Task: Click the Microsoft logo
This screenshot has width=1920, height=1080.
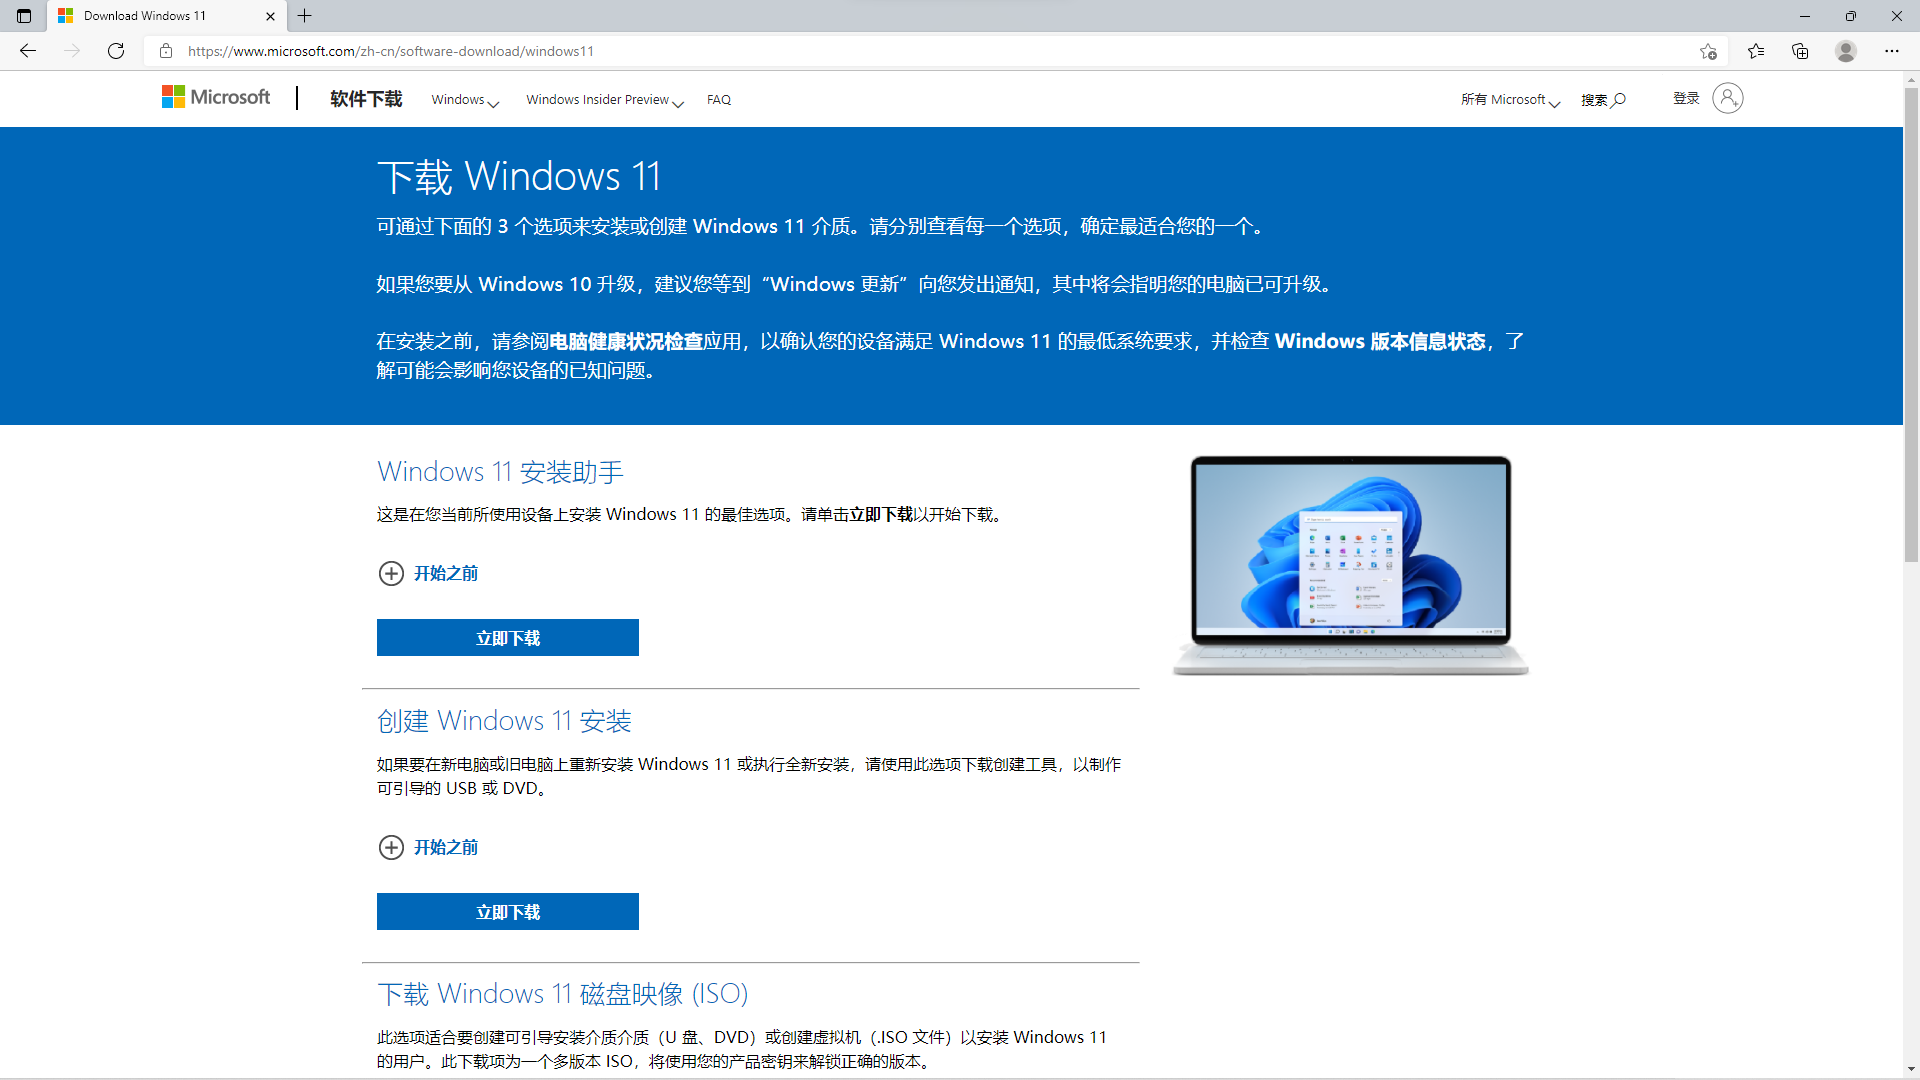Action: click(x=216, y=97)
